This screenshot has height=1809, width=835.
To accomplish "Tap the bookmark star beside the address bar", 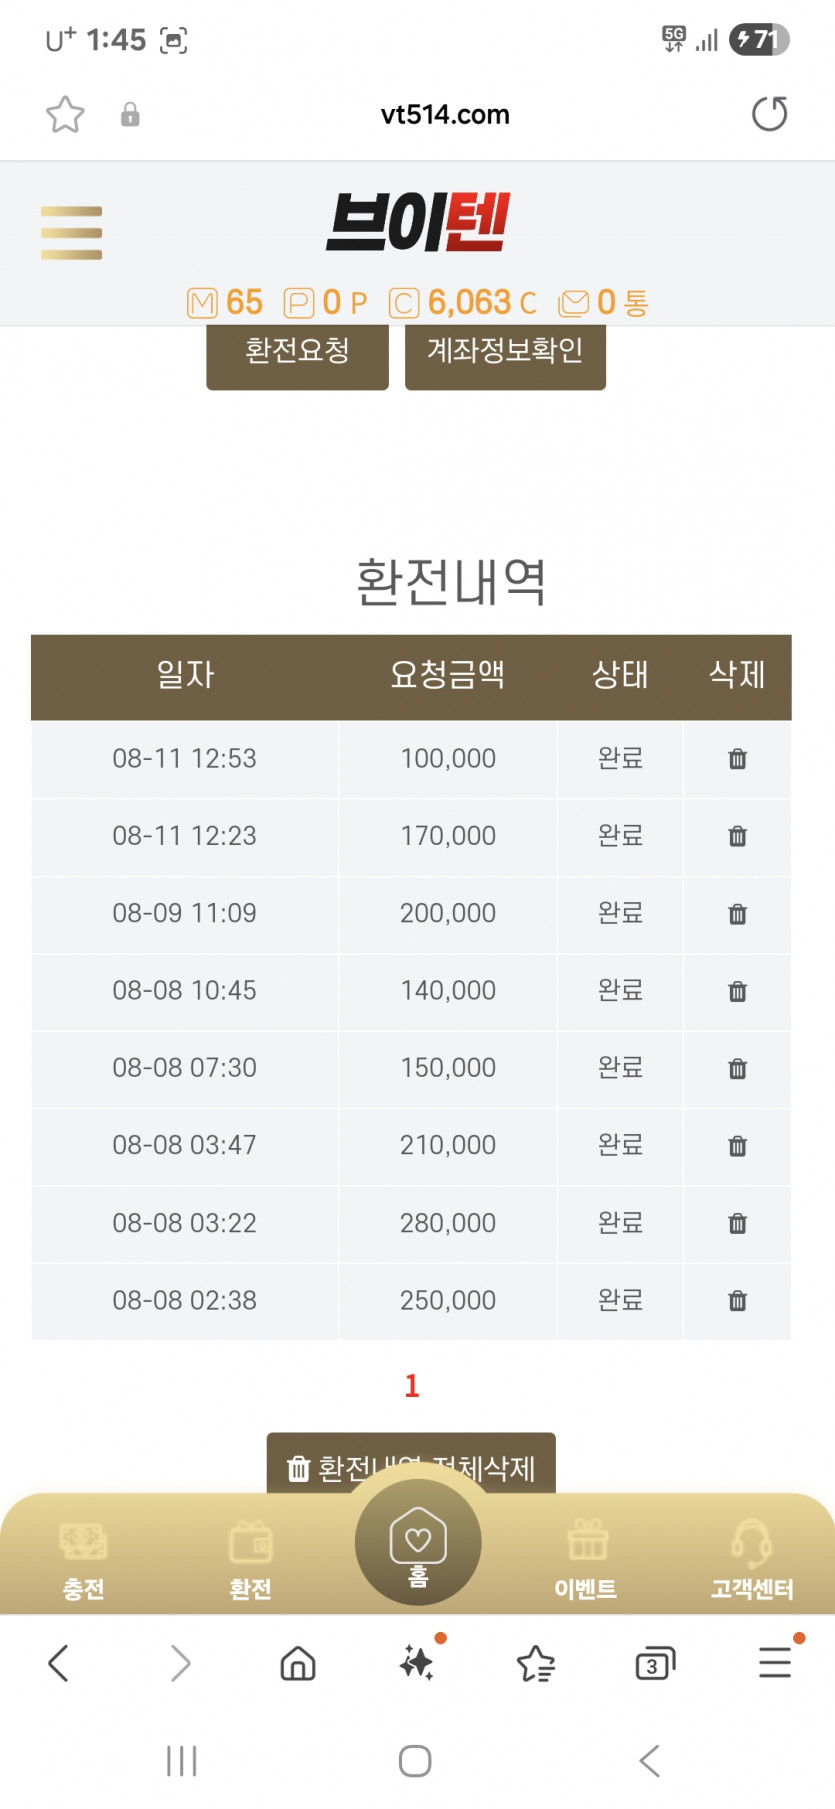I will [65, 115].
